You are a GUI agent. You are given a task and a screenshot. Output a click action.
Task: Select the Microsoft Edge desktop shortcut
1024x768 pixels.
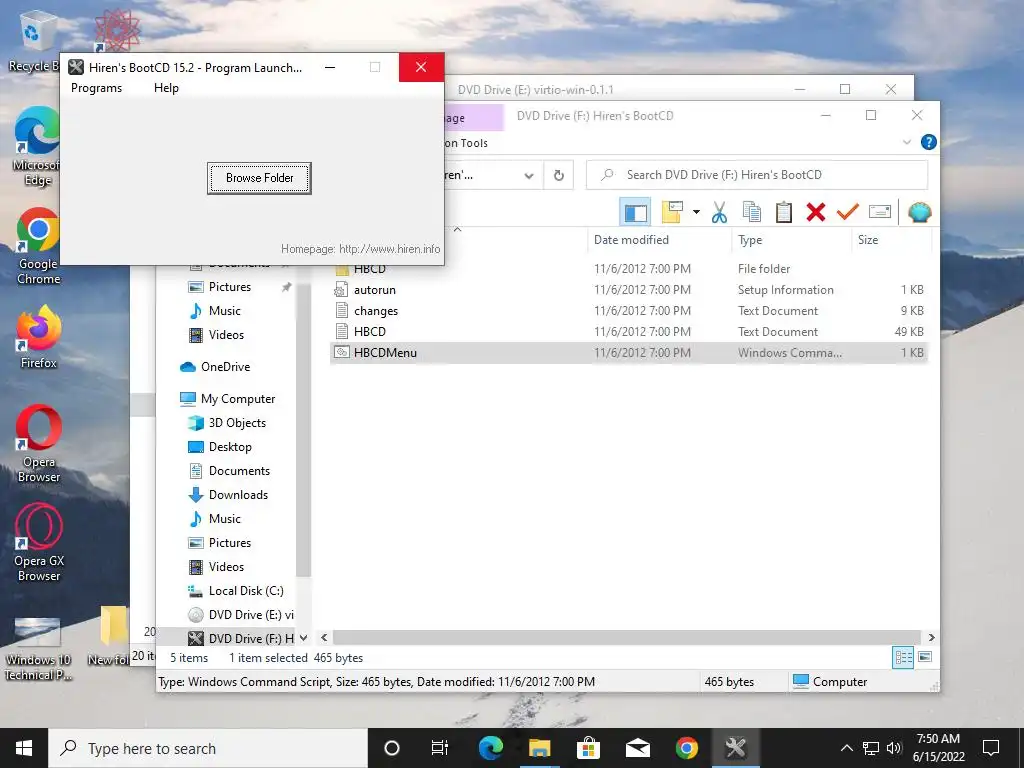point(37,146)
